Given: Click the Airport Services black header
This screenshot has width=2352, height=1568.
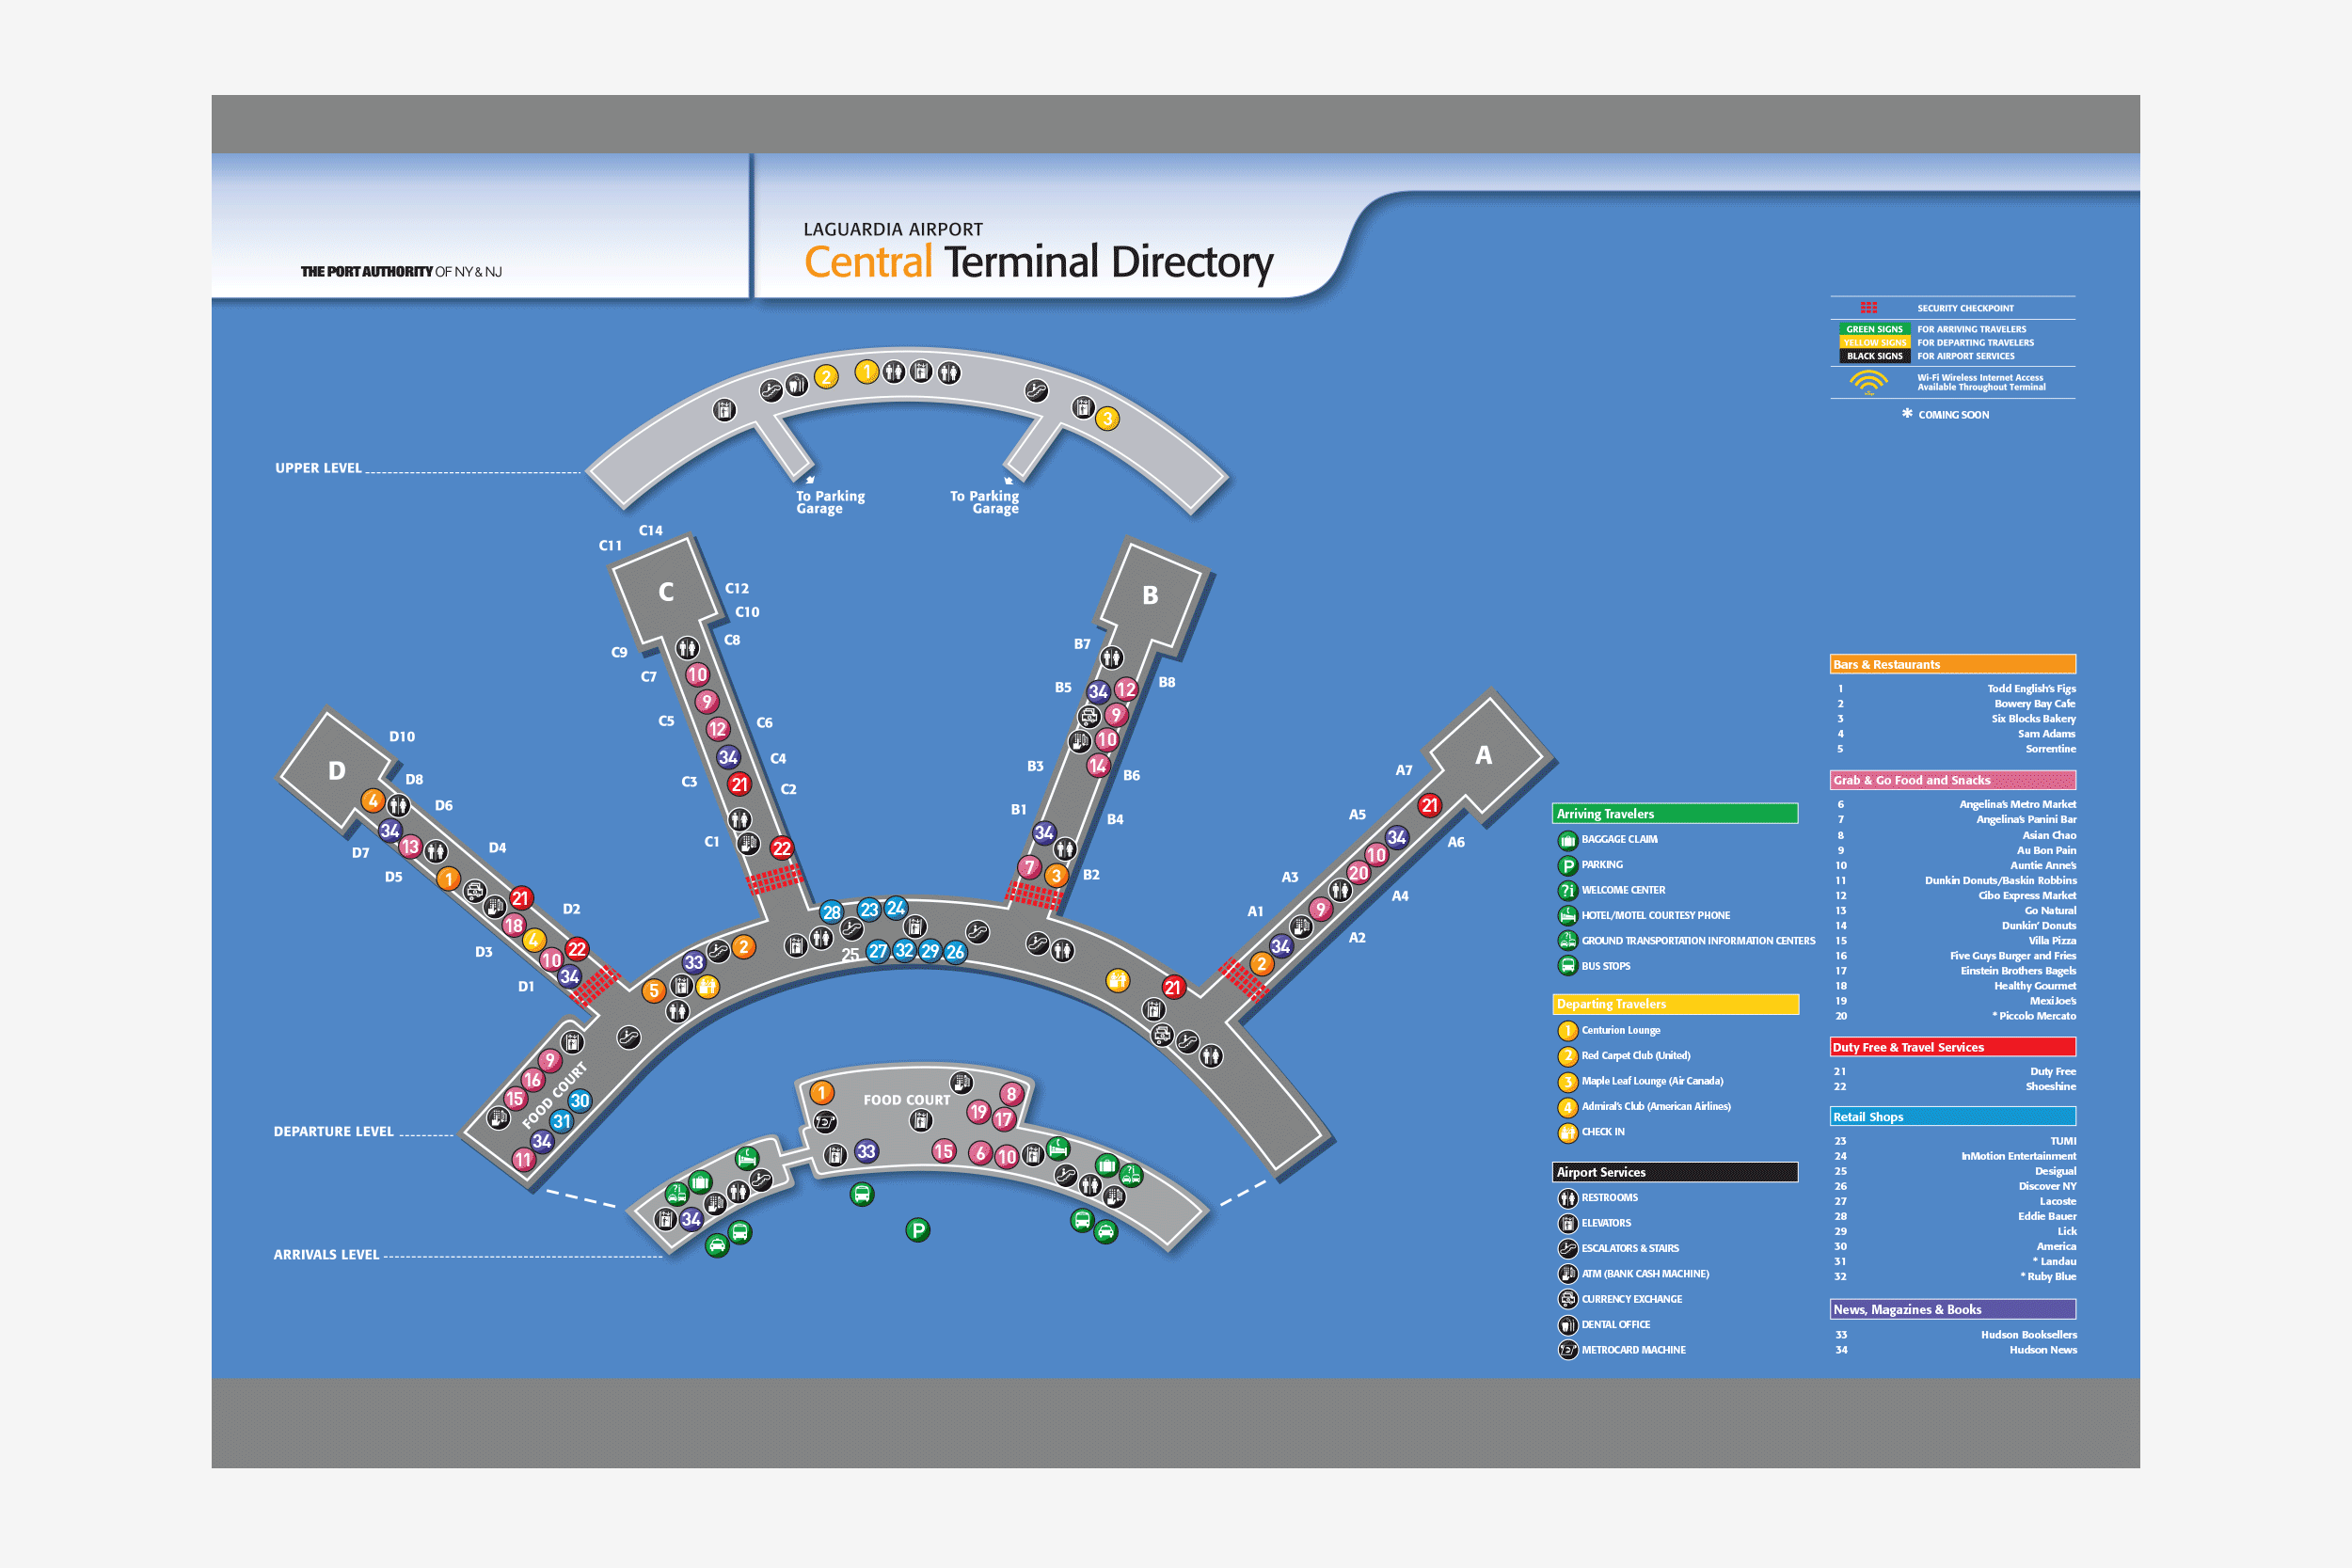Looking at the screenshot, I should point(1675,1172).
